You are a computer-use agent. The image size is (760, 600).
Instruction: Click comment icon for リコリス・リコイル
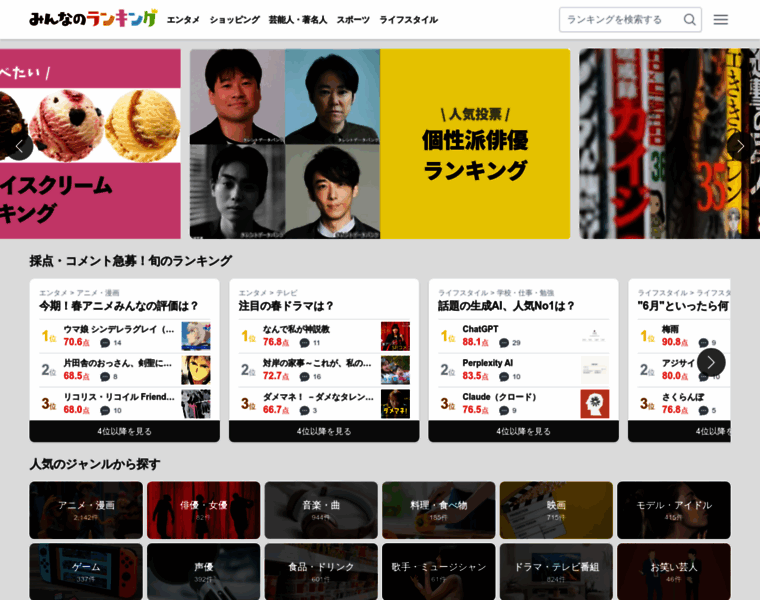coord(105,411)
